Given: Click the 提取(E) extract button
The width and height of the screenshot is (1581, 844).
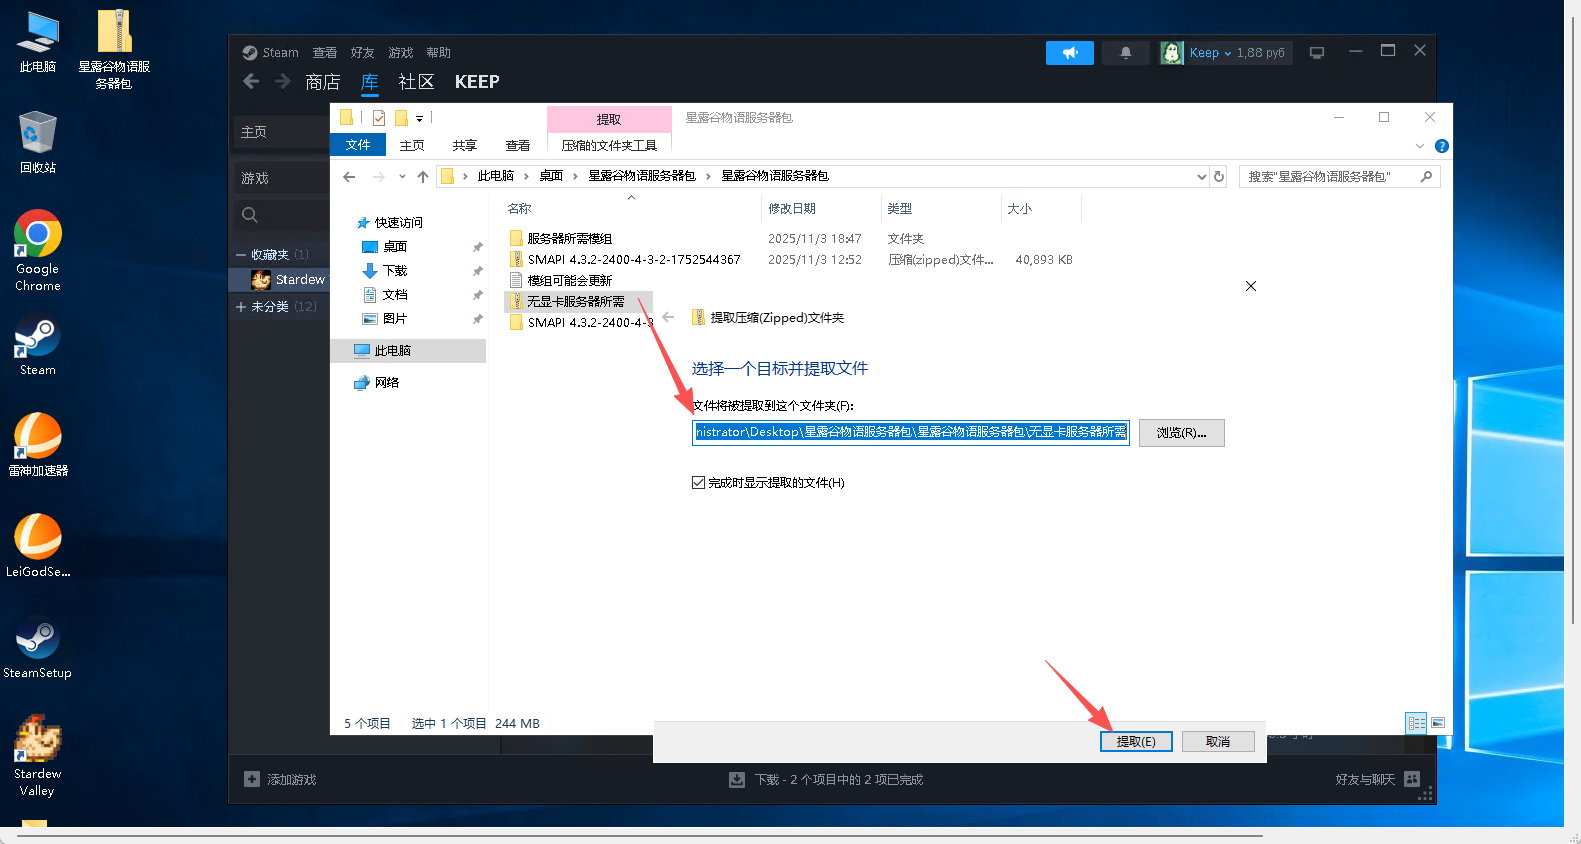Looking at the screenshot, I should tap(1135, 741).
